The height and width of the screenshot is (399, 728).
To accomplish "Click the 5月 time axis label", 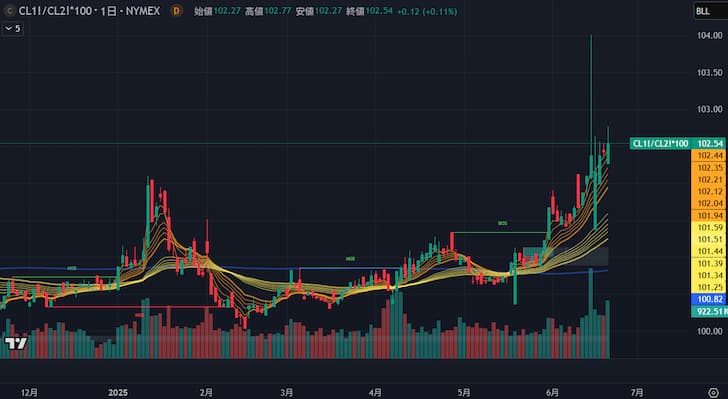I will [x=464, y=393].
